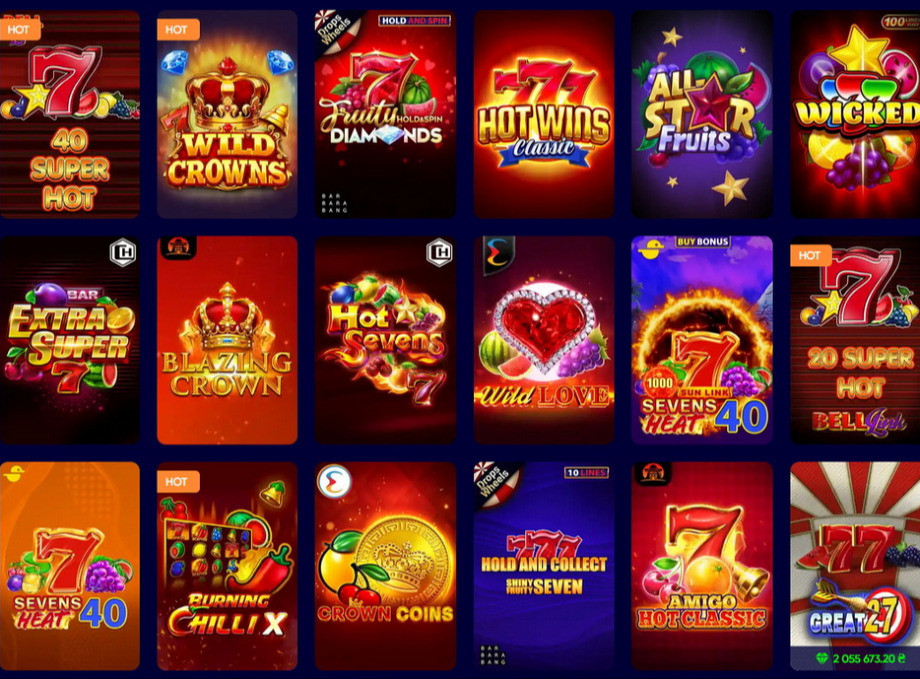Launch Amigo Hot Classic slot

pos(702,566)
